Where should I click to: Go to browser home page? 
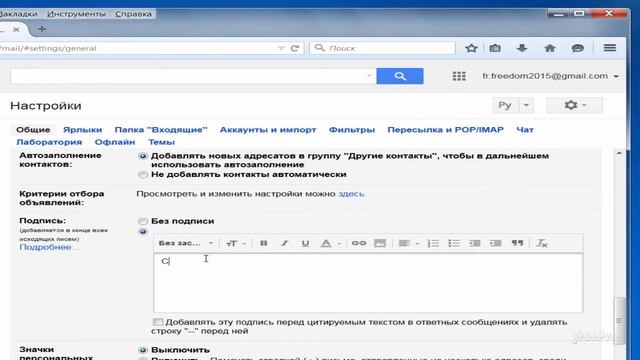point(550,48)
